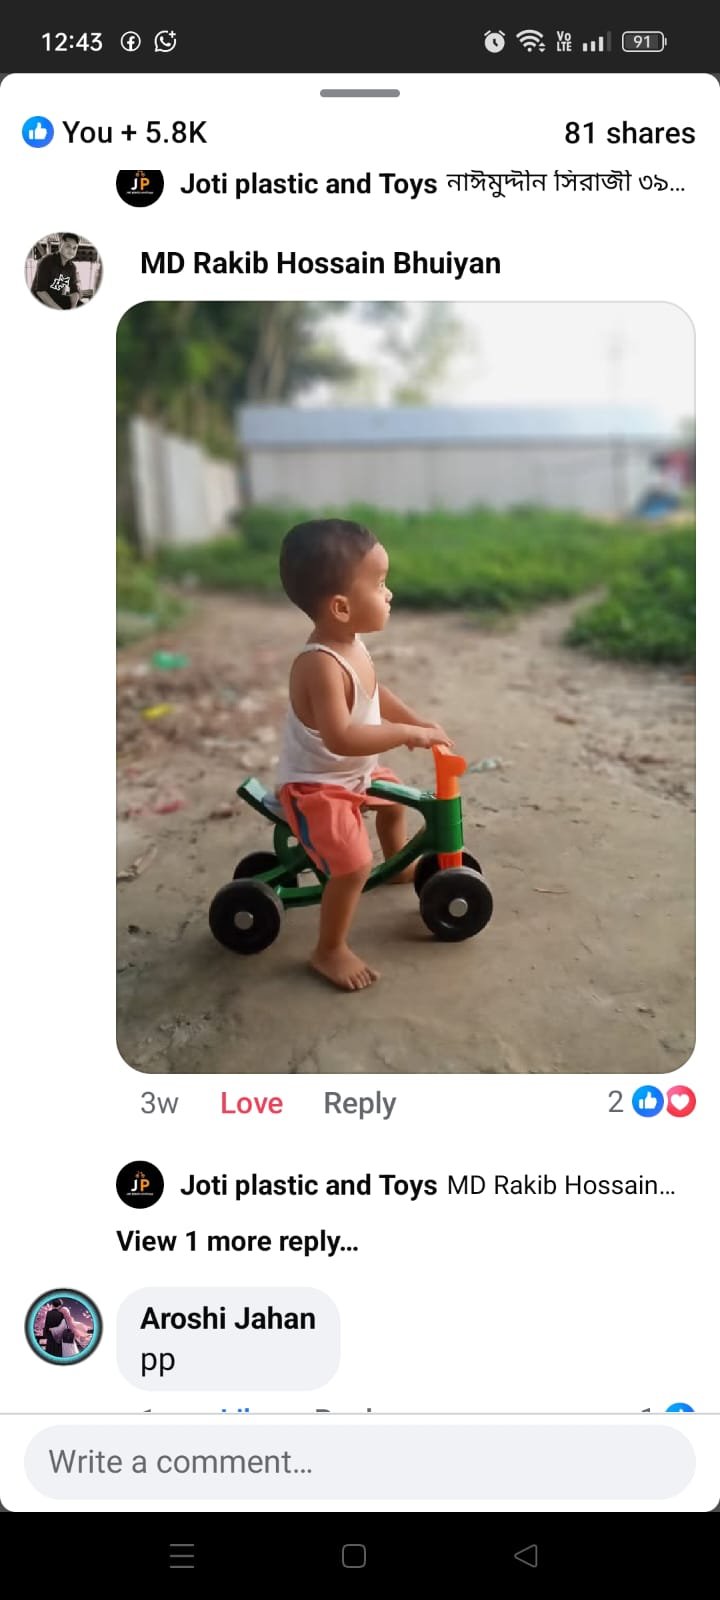The height and width of the screenshot is (1600, 720).
Task: Expand the truncated Bengali reply from Joti plastic
Action: click(565, 184)
